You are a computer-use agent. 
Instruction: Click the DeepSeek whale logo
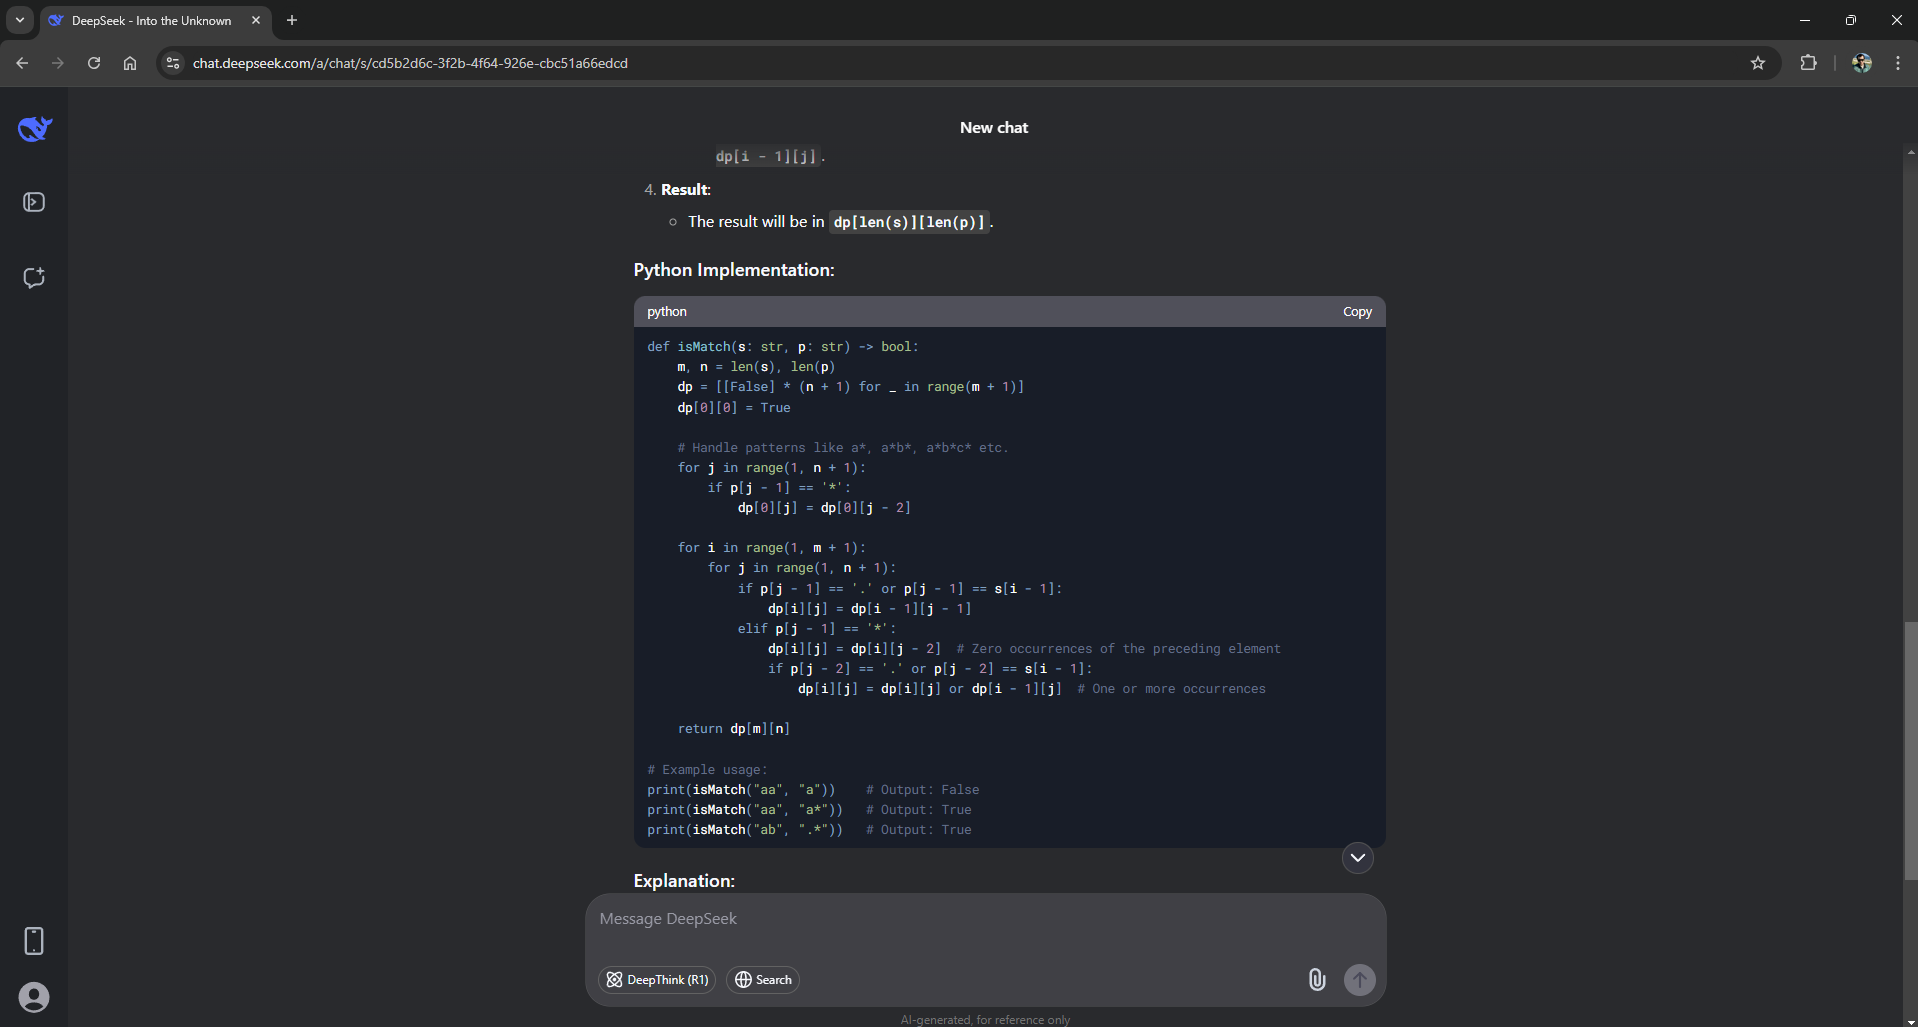35,129
